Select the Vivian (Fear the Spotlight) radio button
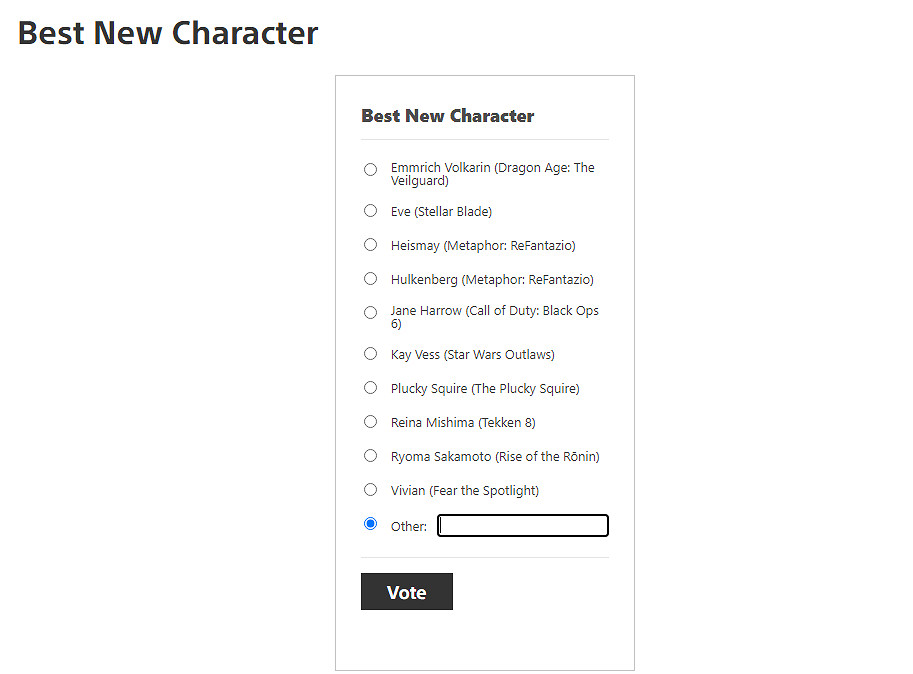 coord(370,490)
